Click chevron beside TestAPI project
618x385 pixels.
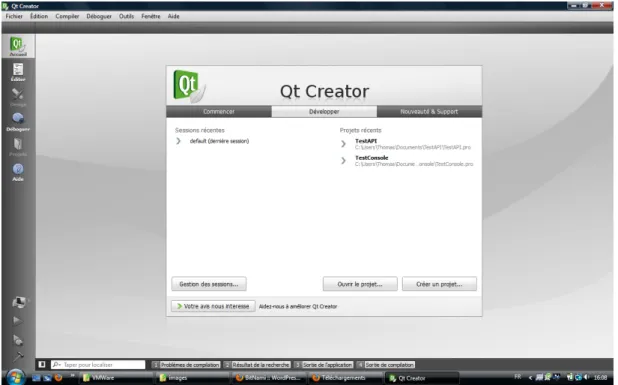tap(343, 144)
